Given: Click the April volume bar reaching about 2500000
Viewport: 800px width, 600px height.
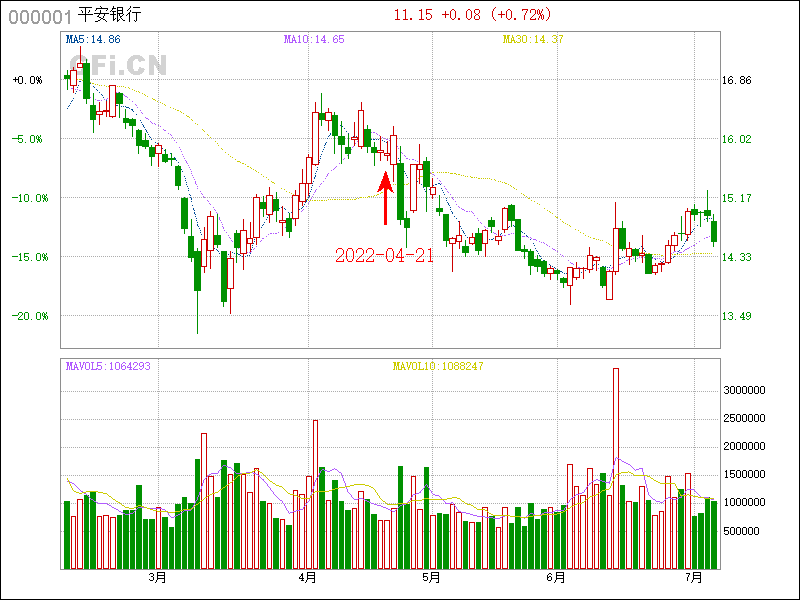Looking at the screenshot, I should pos(315,494).
